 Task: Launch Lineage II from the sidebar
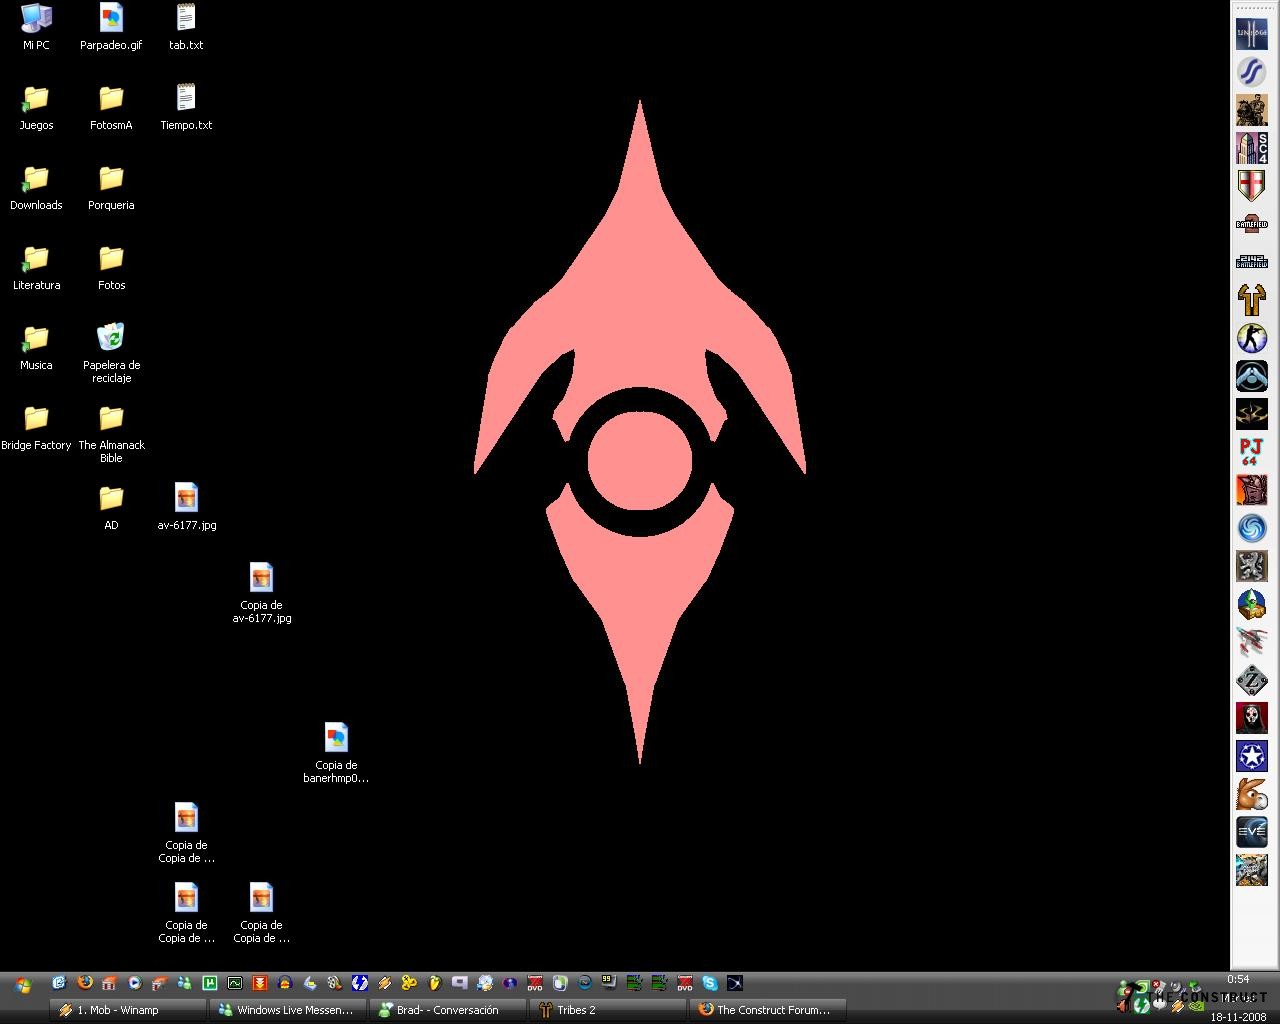click(x=1251, y=33)
